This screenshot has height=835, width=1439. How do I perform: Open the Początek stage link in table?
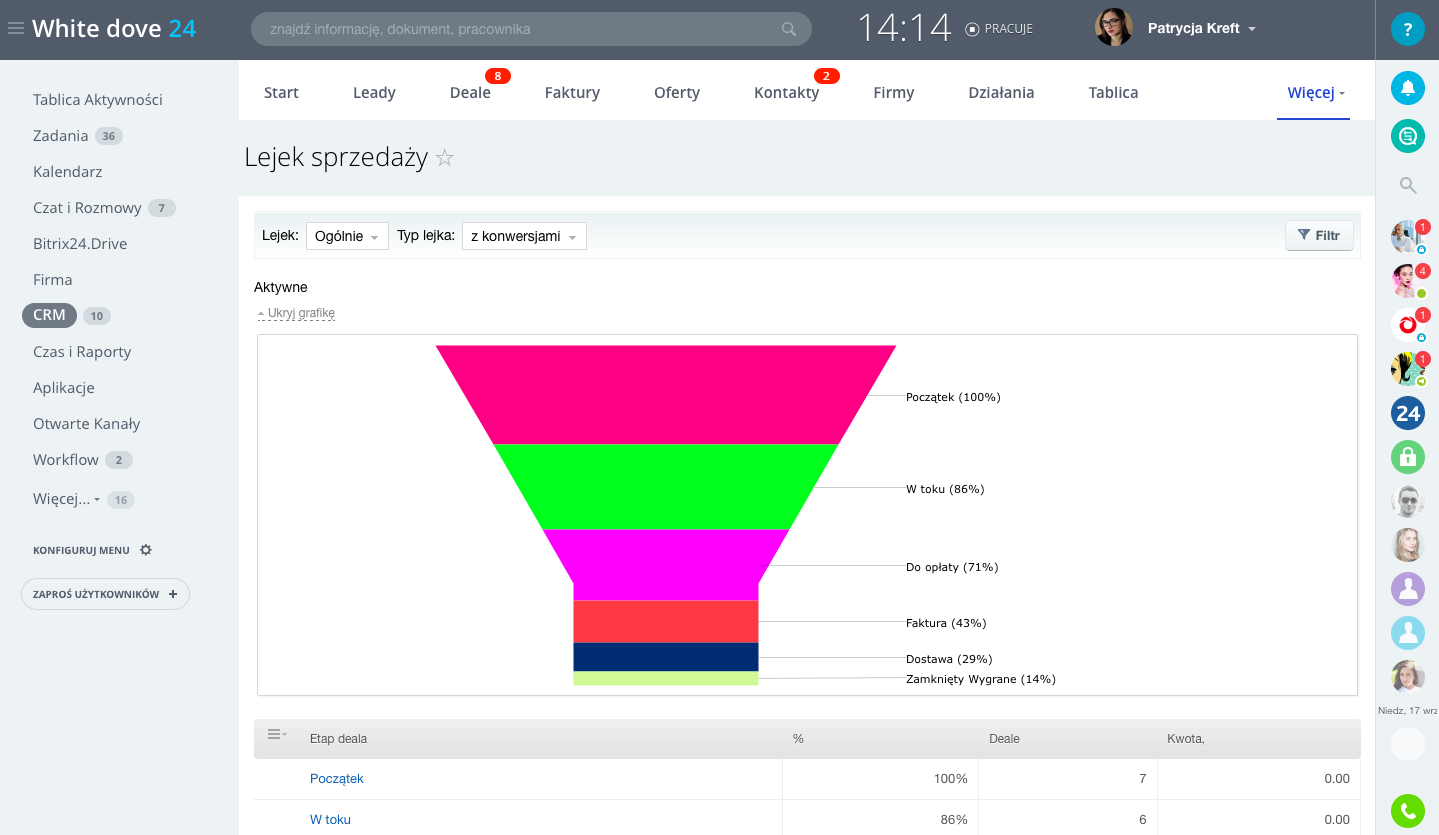tap(336, 778)
